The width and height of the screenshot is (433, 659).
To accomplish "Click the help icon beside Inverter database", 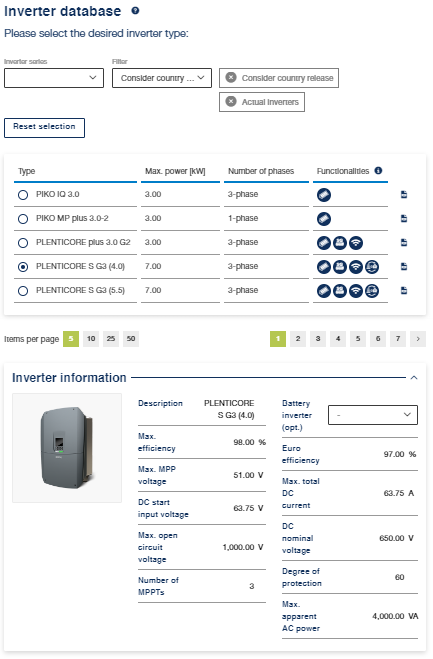I will pos(135,11).
